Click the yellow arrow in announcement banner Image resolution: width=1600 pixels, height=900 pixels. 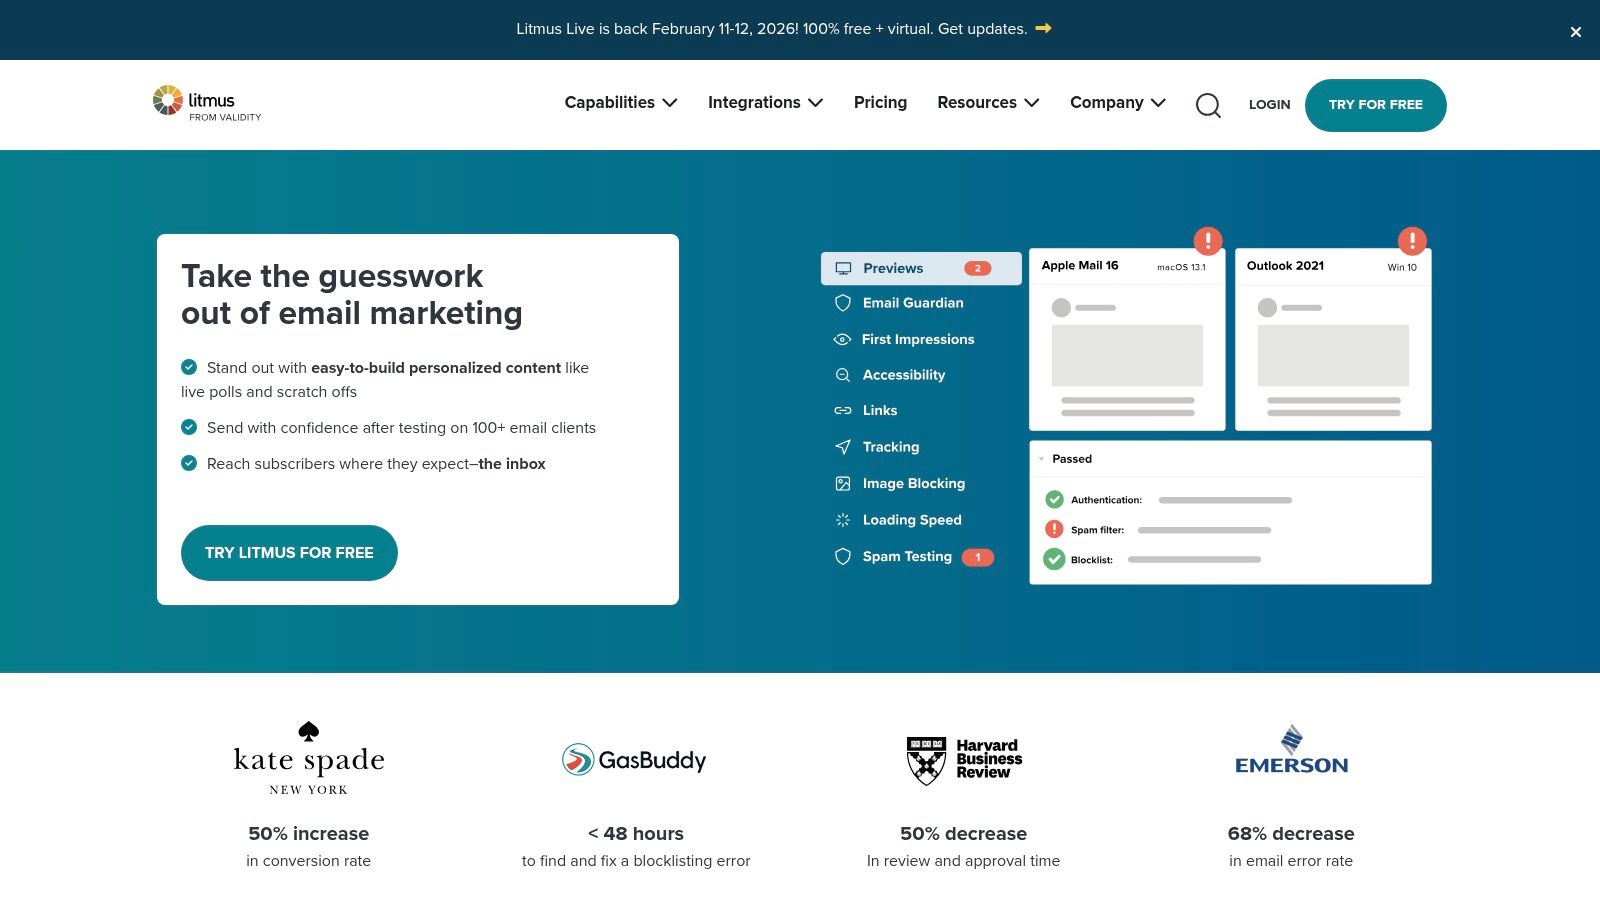point(1043,29)
